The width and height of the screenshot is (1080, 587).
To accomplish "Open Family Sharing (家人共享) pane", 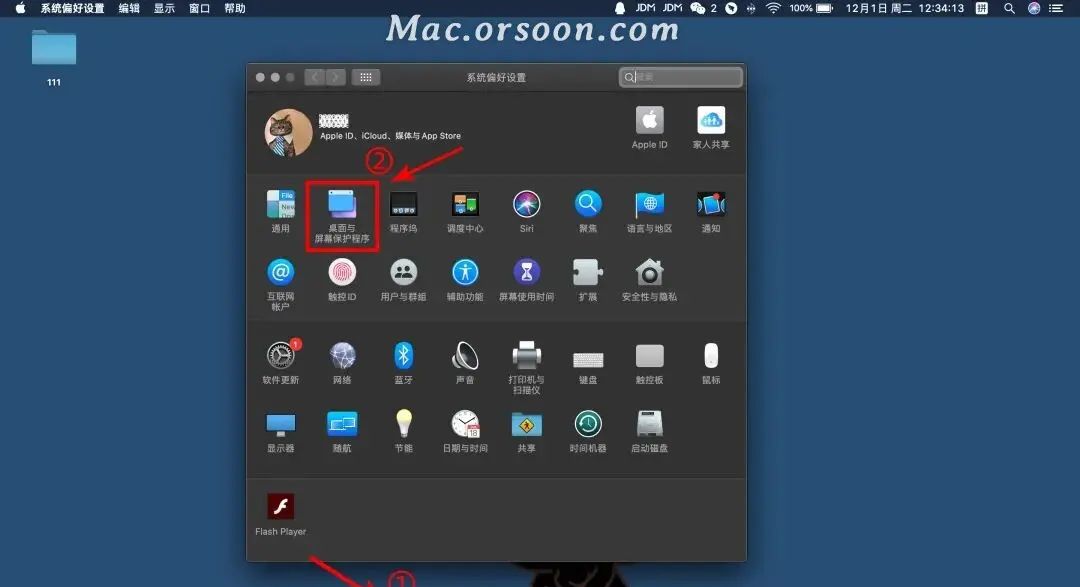I will pos(711,121).
